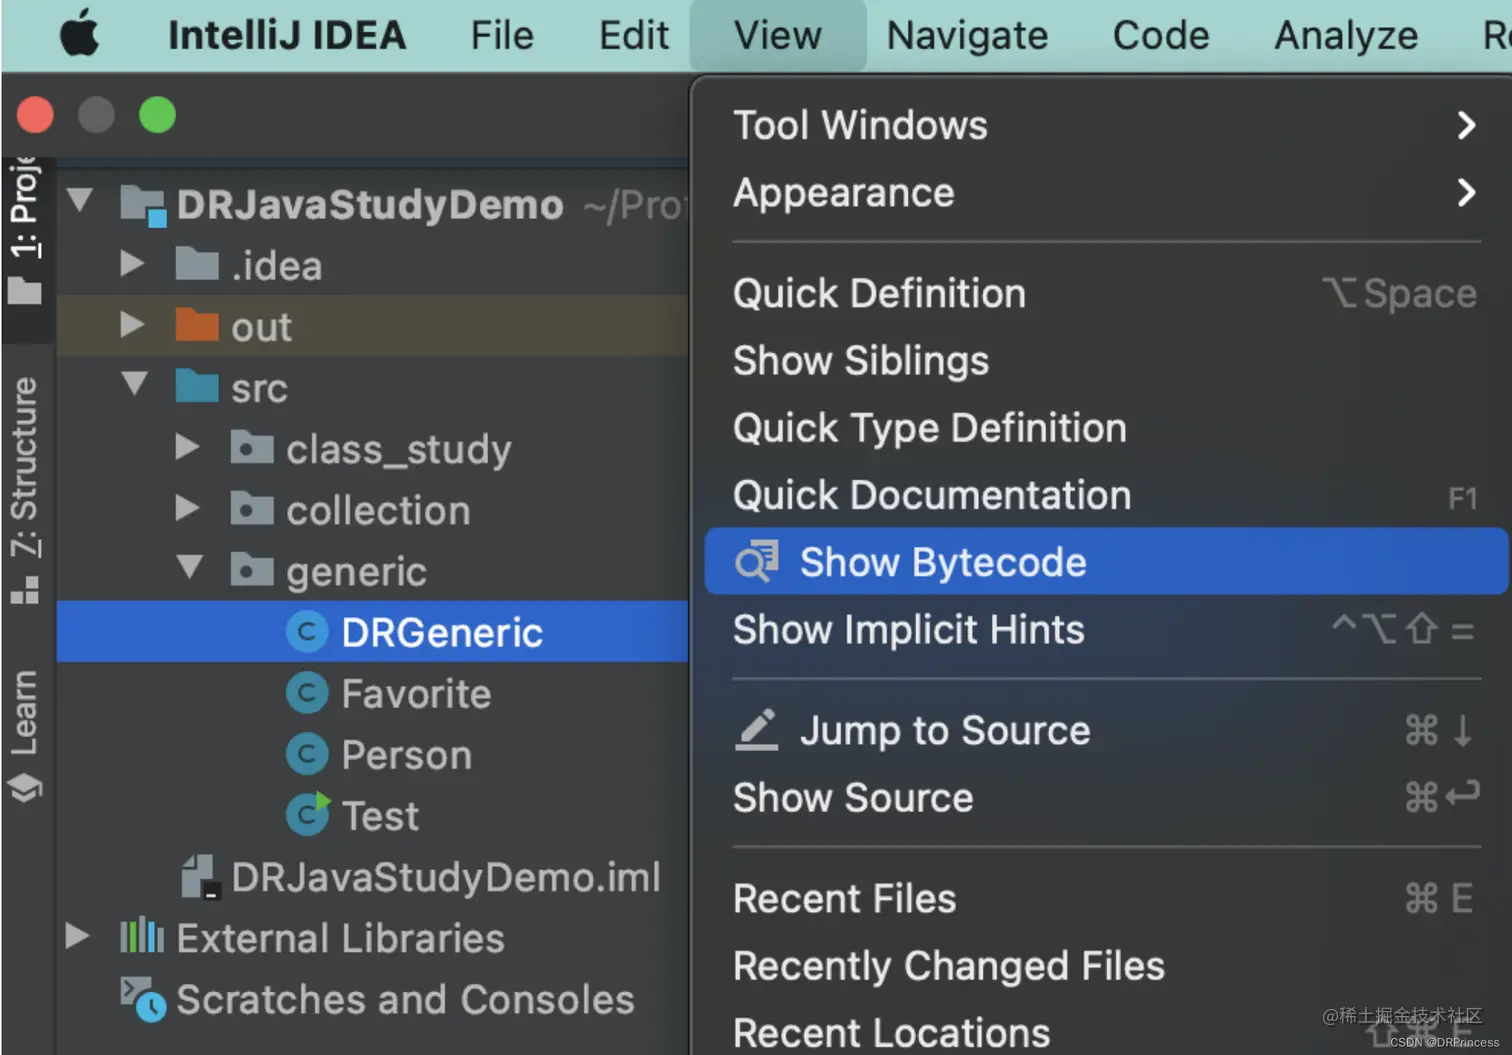Choose Quick Definition from View menu
The width and height of the screenshot is (1512, 1055).
1106,293
